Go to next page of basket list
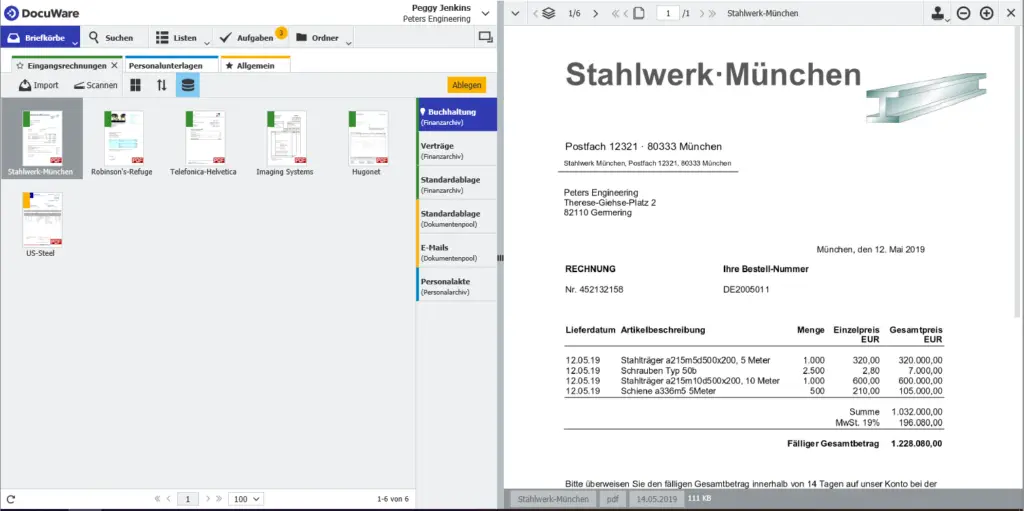This screenshot has height=511, width=1024. point(208,499)
